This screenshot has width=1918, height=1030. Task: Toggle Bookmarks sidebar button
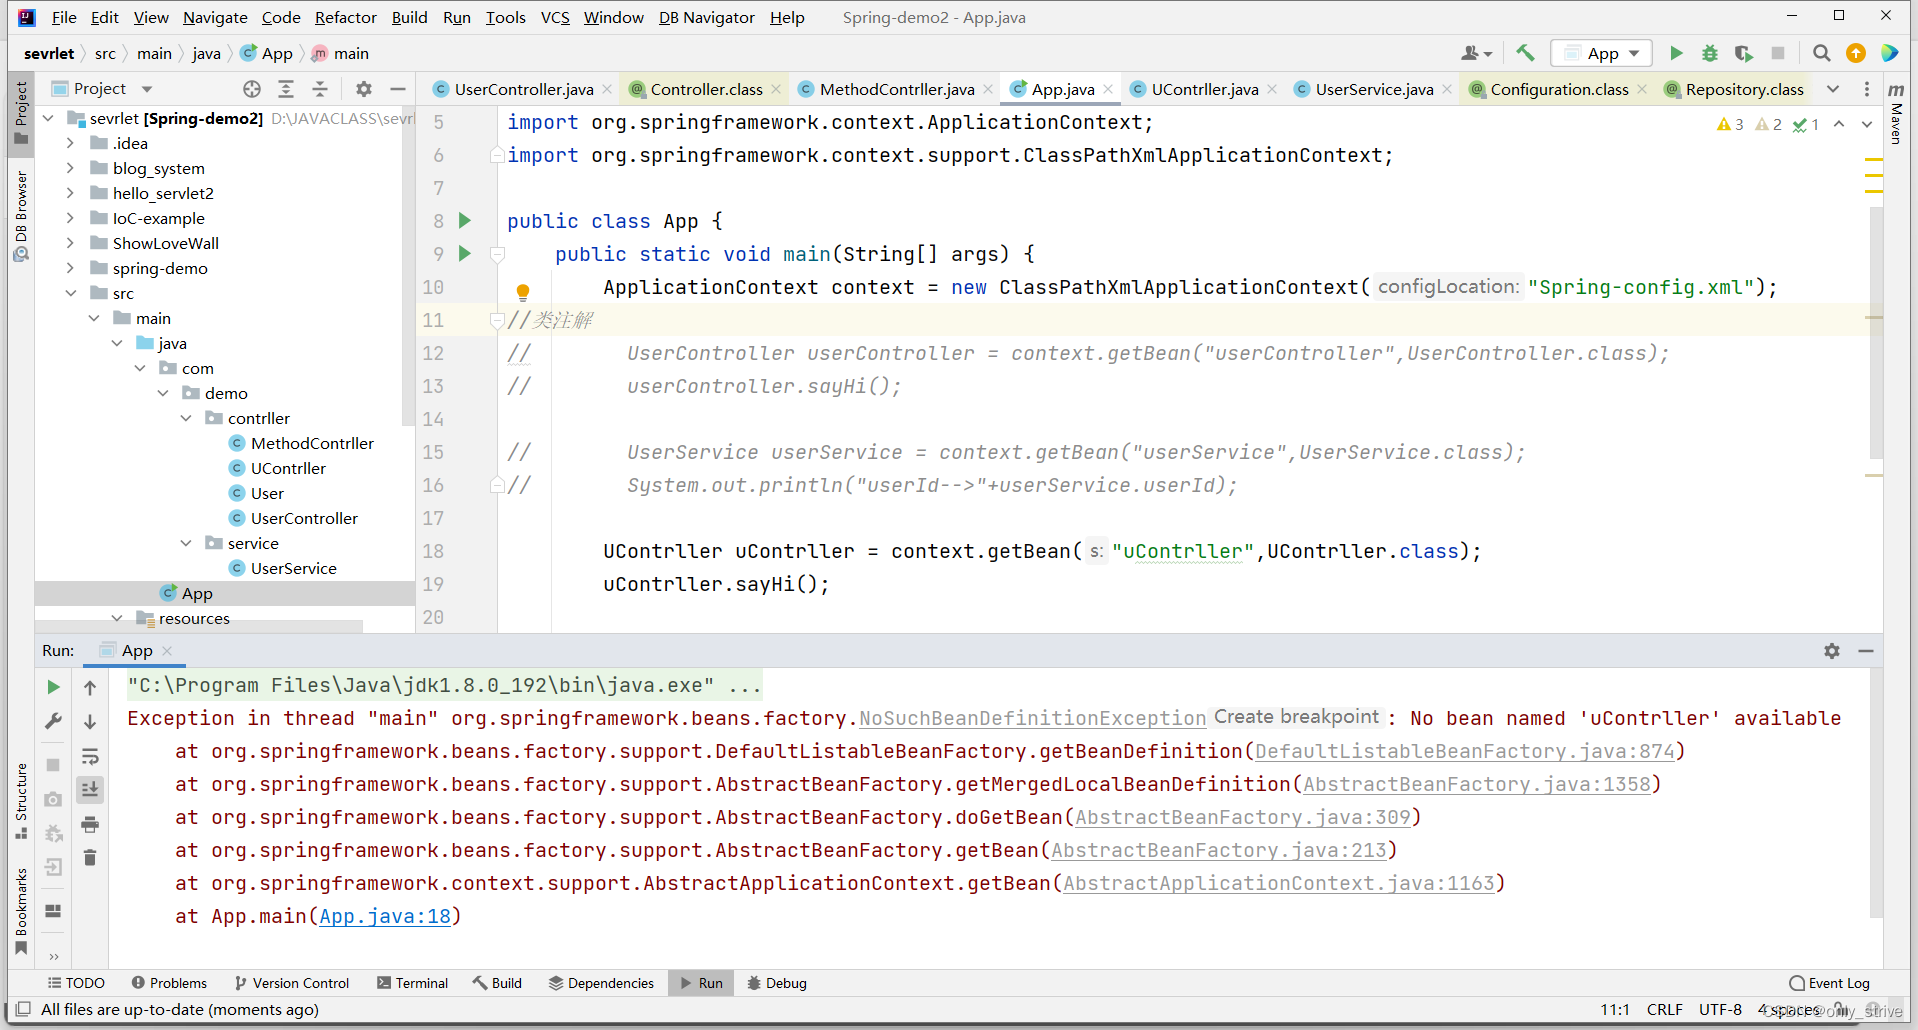(21, 911)
